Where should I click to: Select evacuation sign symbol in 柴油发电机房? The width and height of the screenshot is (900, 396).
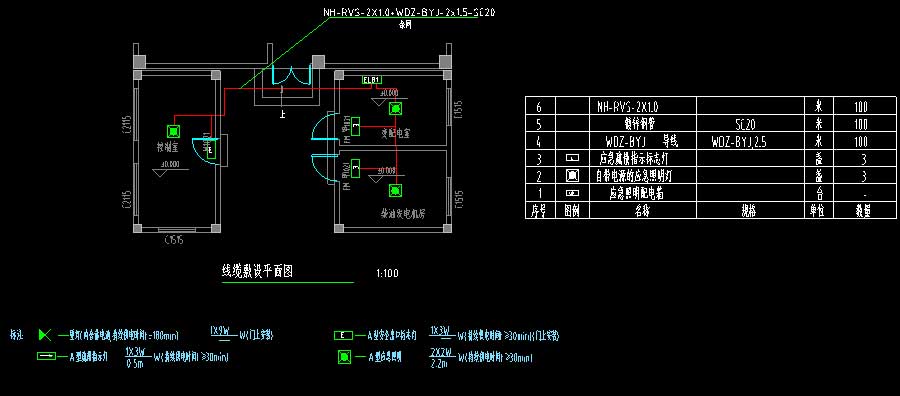pos(356,168)
